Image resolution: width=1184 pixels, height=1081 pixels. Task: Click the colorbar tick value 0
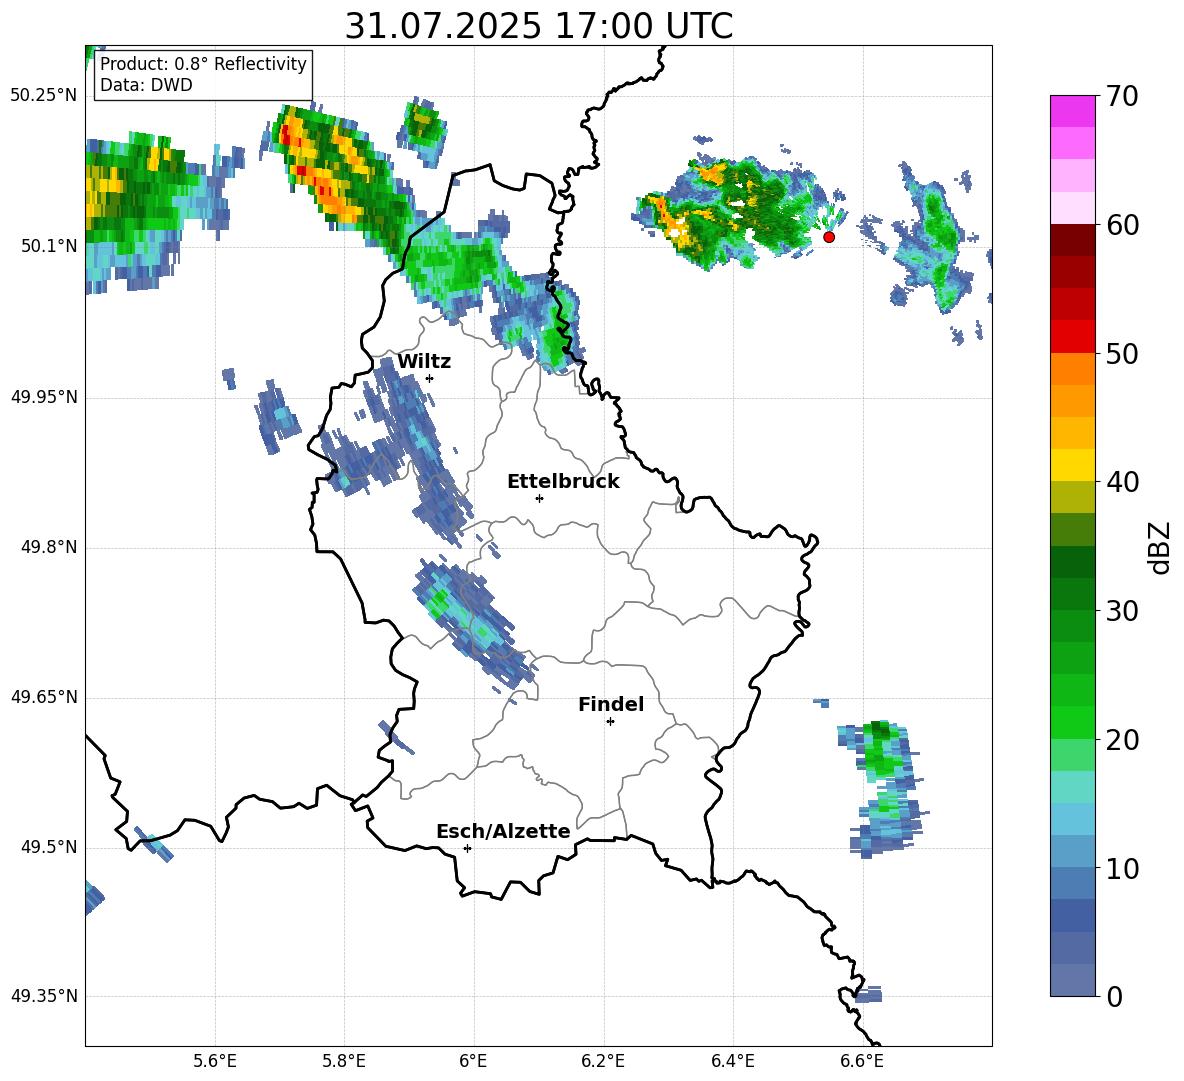pyautogui.click(x=1114, y=996)
